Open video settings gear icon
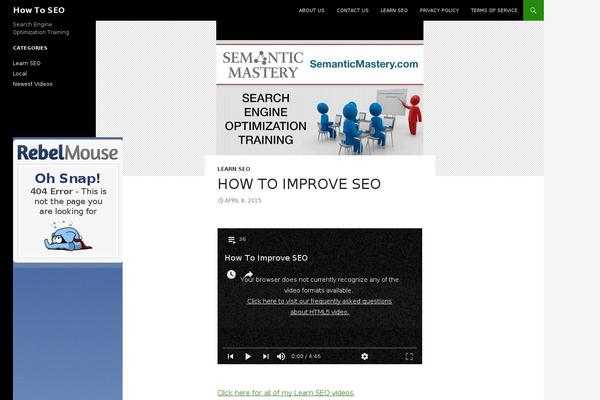The width and height of the screenshot is (600, 400). (365, 356)
